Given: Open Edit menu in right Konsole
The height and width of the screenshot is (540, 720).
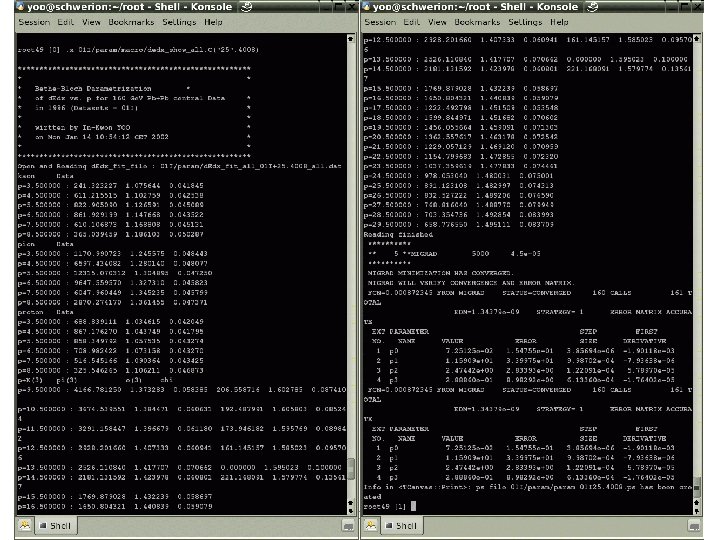Looking at the screenshot, I should click(411, 22).
